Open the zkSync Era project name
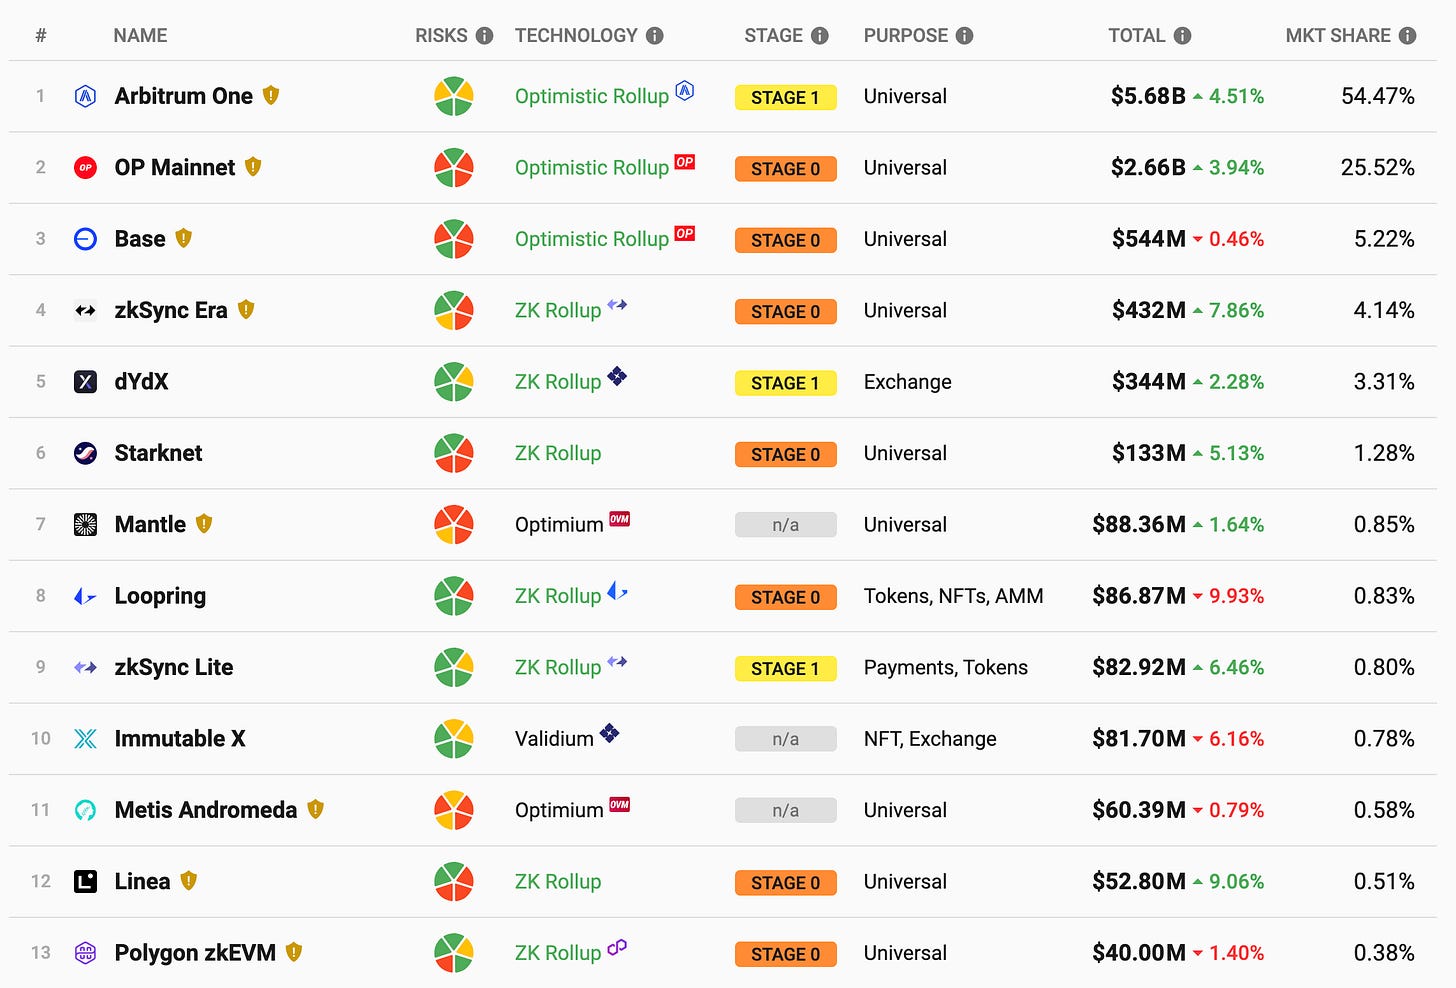This screenshot has width=1456, height=988. coord(171,311)
